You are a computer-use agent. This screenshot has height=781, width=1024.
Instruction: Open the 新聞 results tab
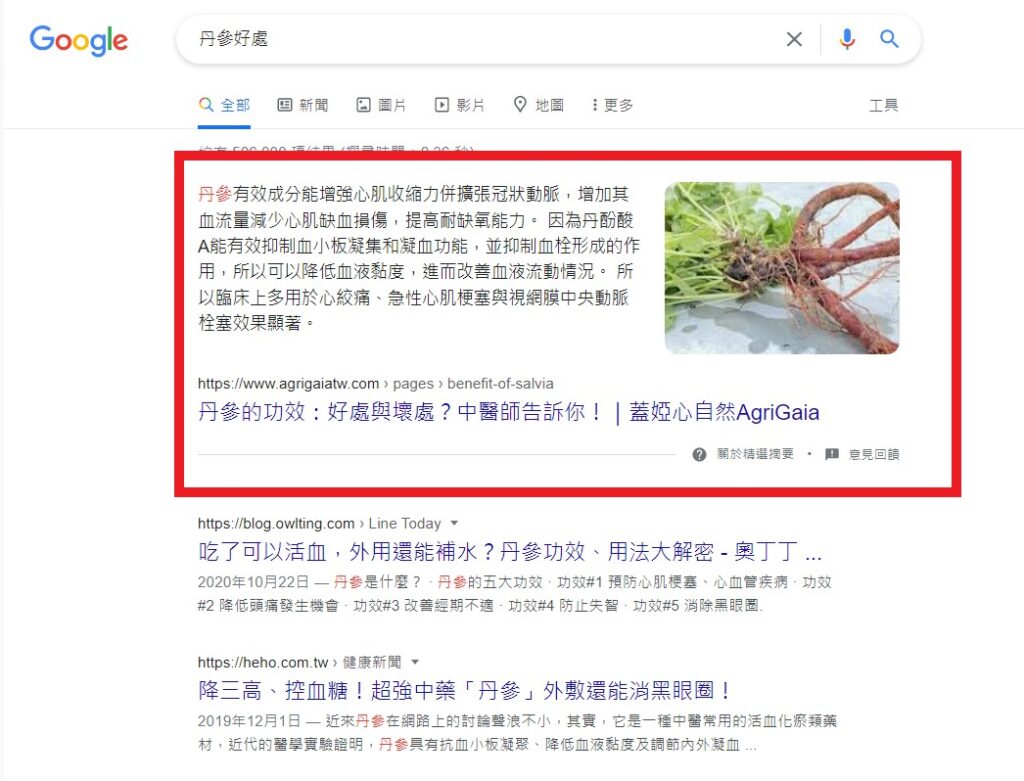(302, 105)
